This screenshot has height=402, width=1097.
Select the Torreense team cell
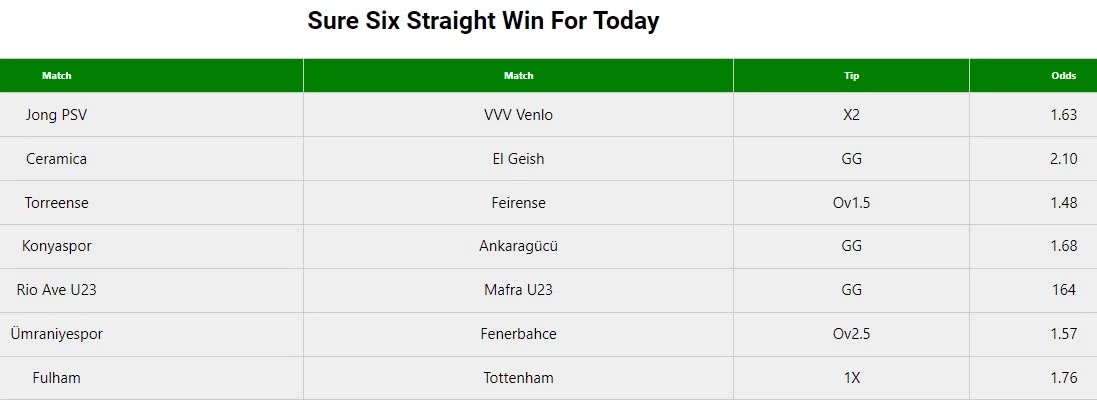[57, 203]
